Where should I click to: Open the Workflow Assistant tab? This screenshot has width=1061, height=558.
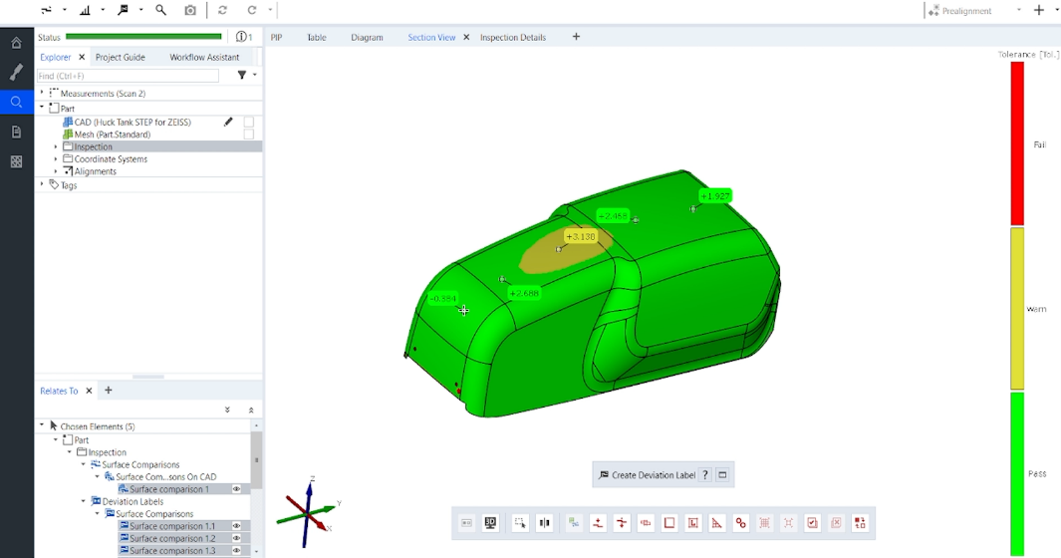click(x=204, y=57)
